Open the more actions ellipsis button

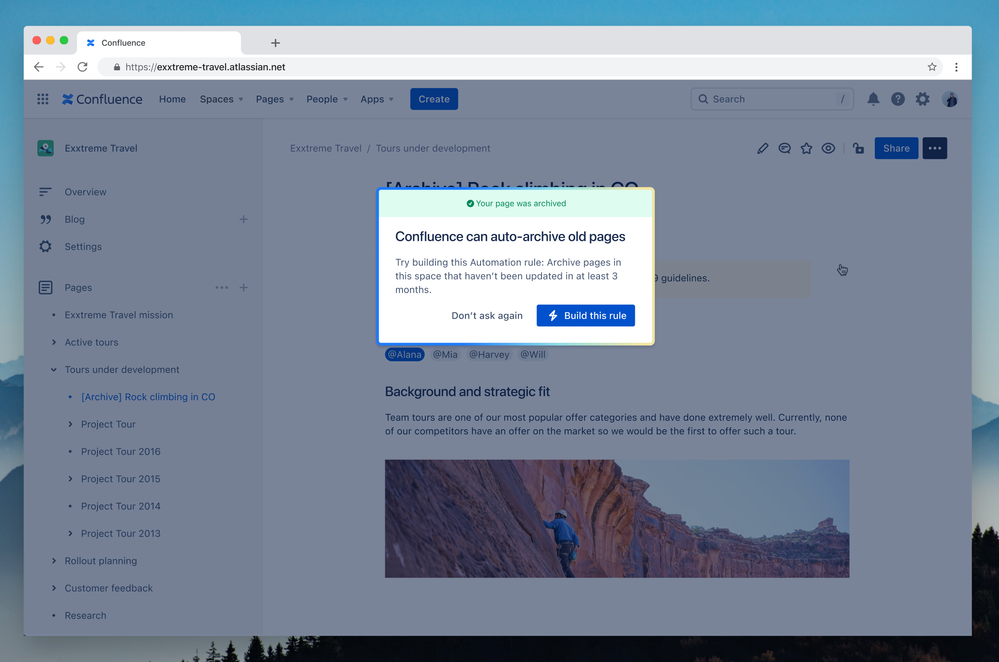[x=935, y=148]
